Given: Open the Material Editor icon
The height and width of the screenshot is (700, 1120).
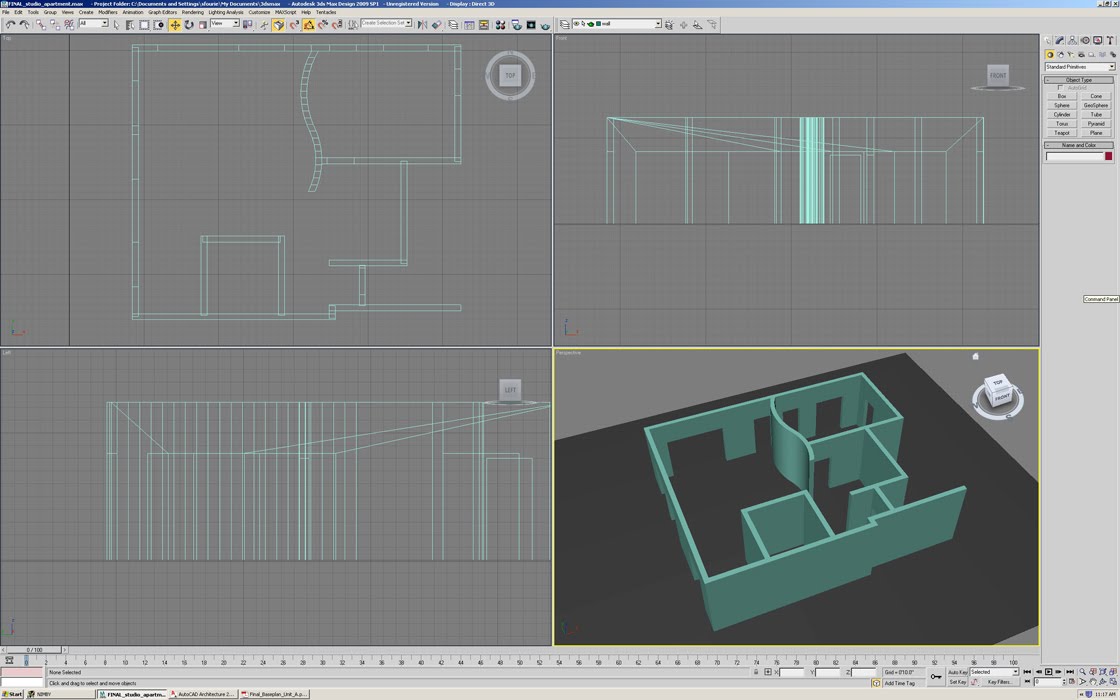Looking at the screenshot, I should point(500,25).
